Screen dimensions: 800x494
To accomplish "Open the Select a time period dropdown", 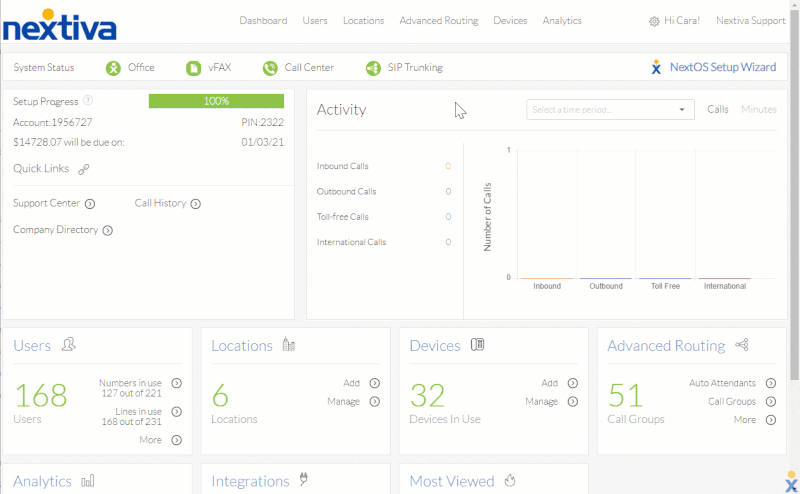I will [x=610, y=110].
